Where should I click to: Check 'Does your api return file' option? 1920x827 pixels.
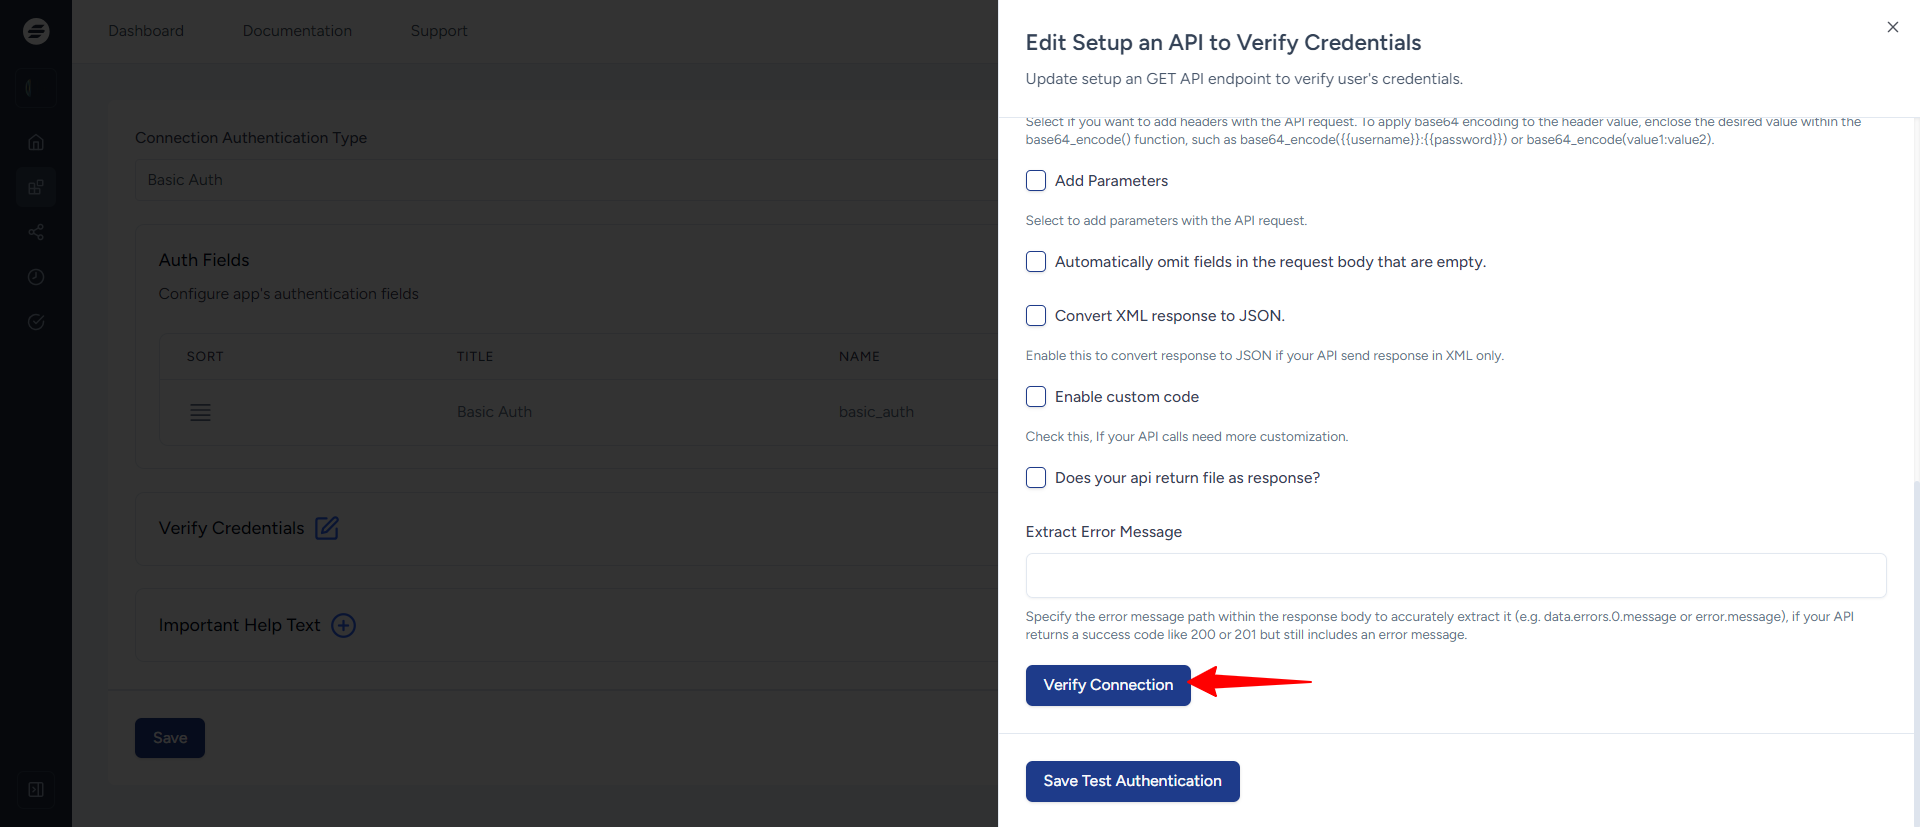click(1036, 478)
